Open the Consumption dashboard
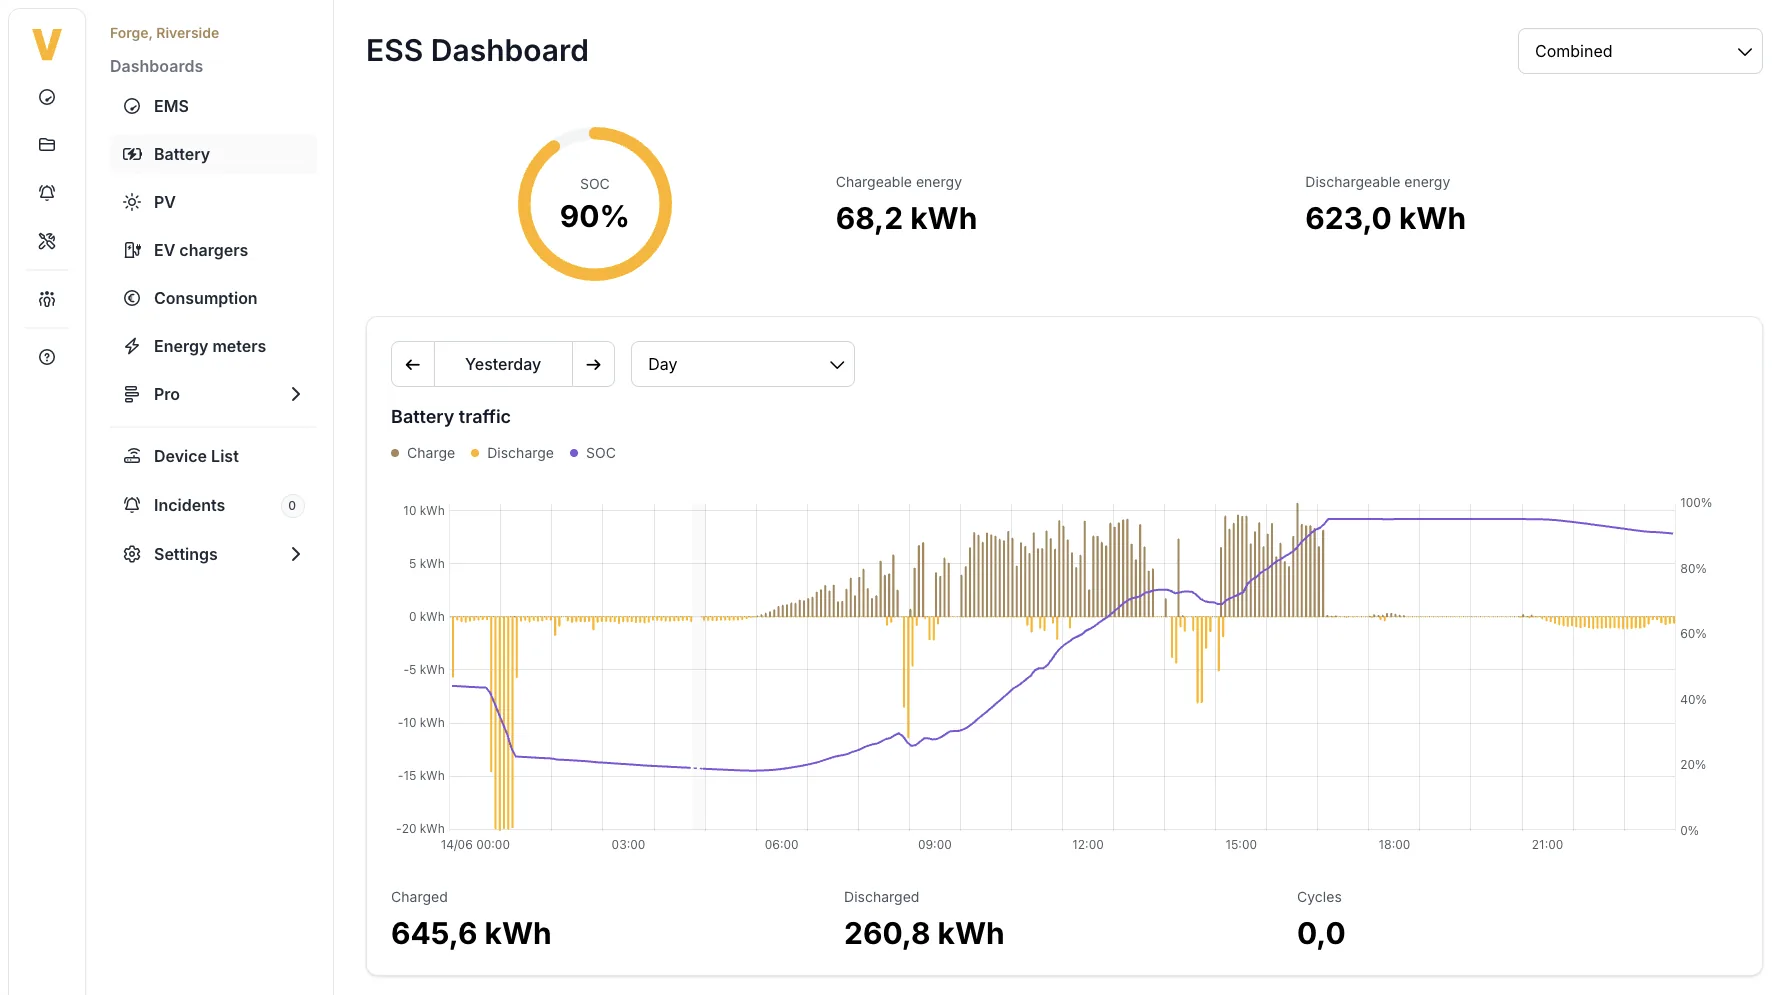 tap(213, 298)
